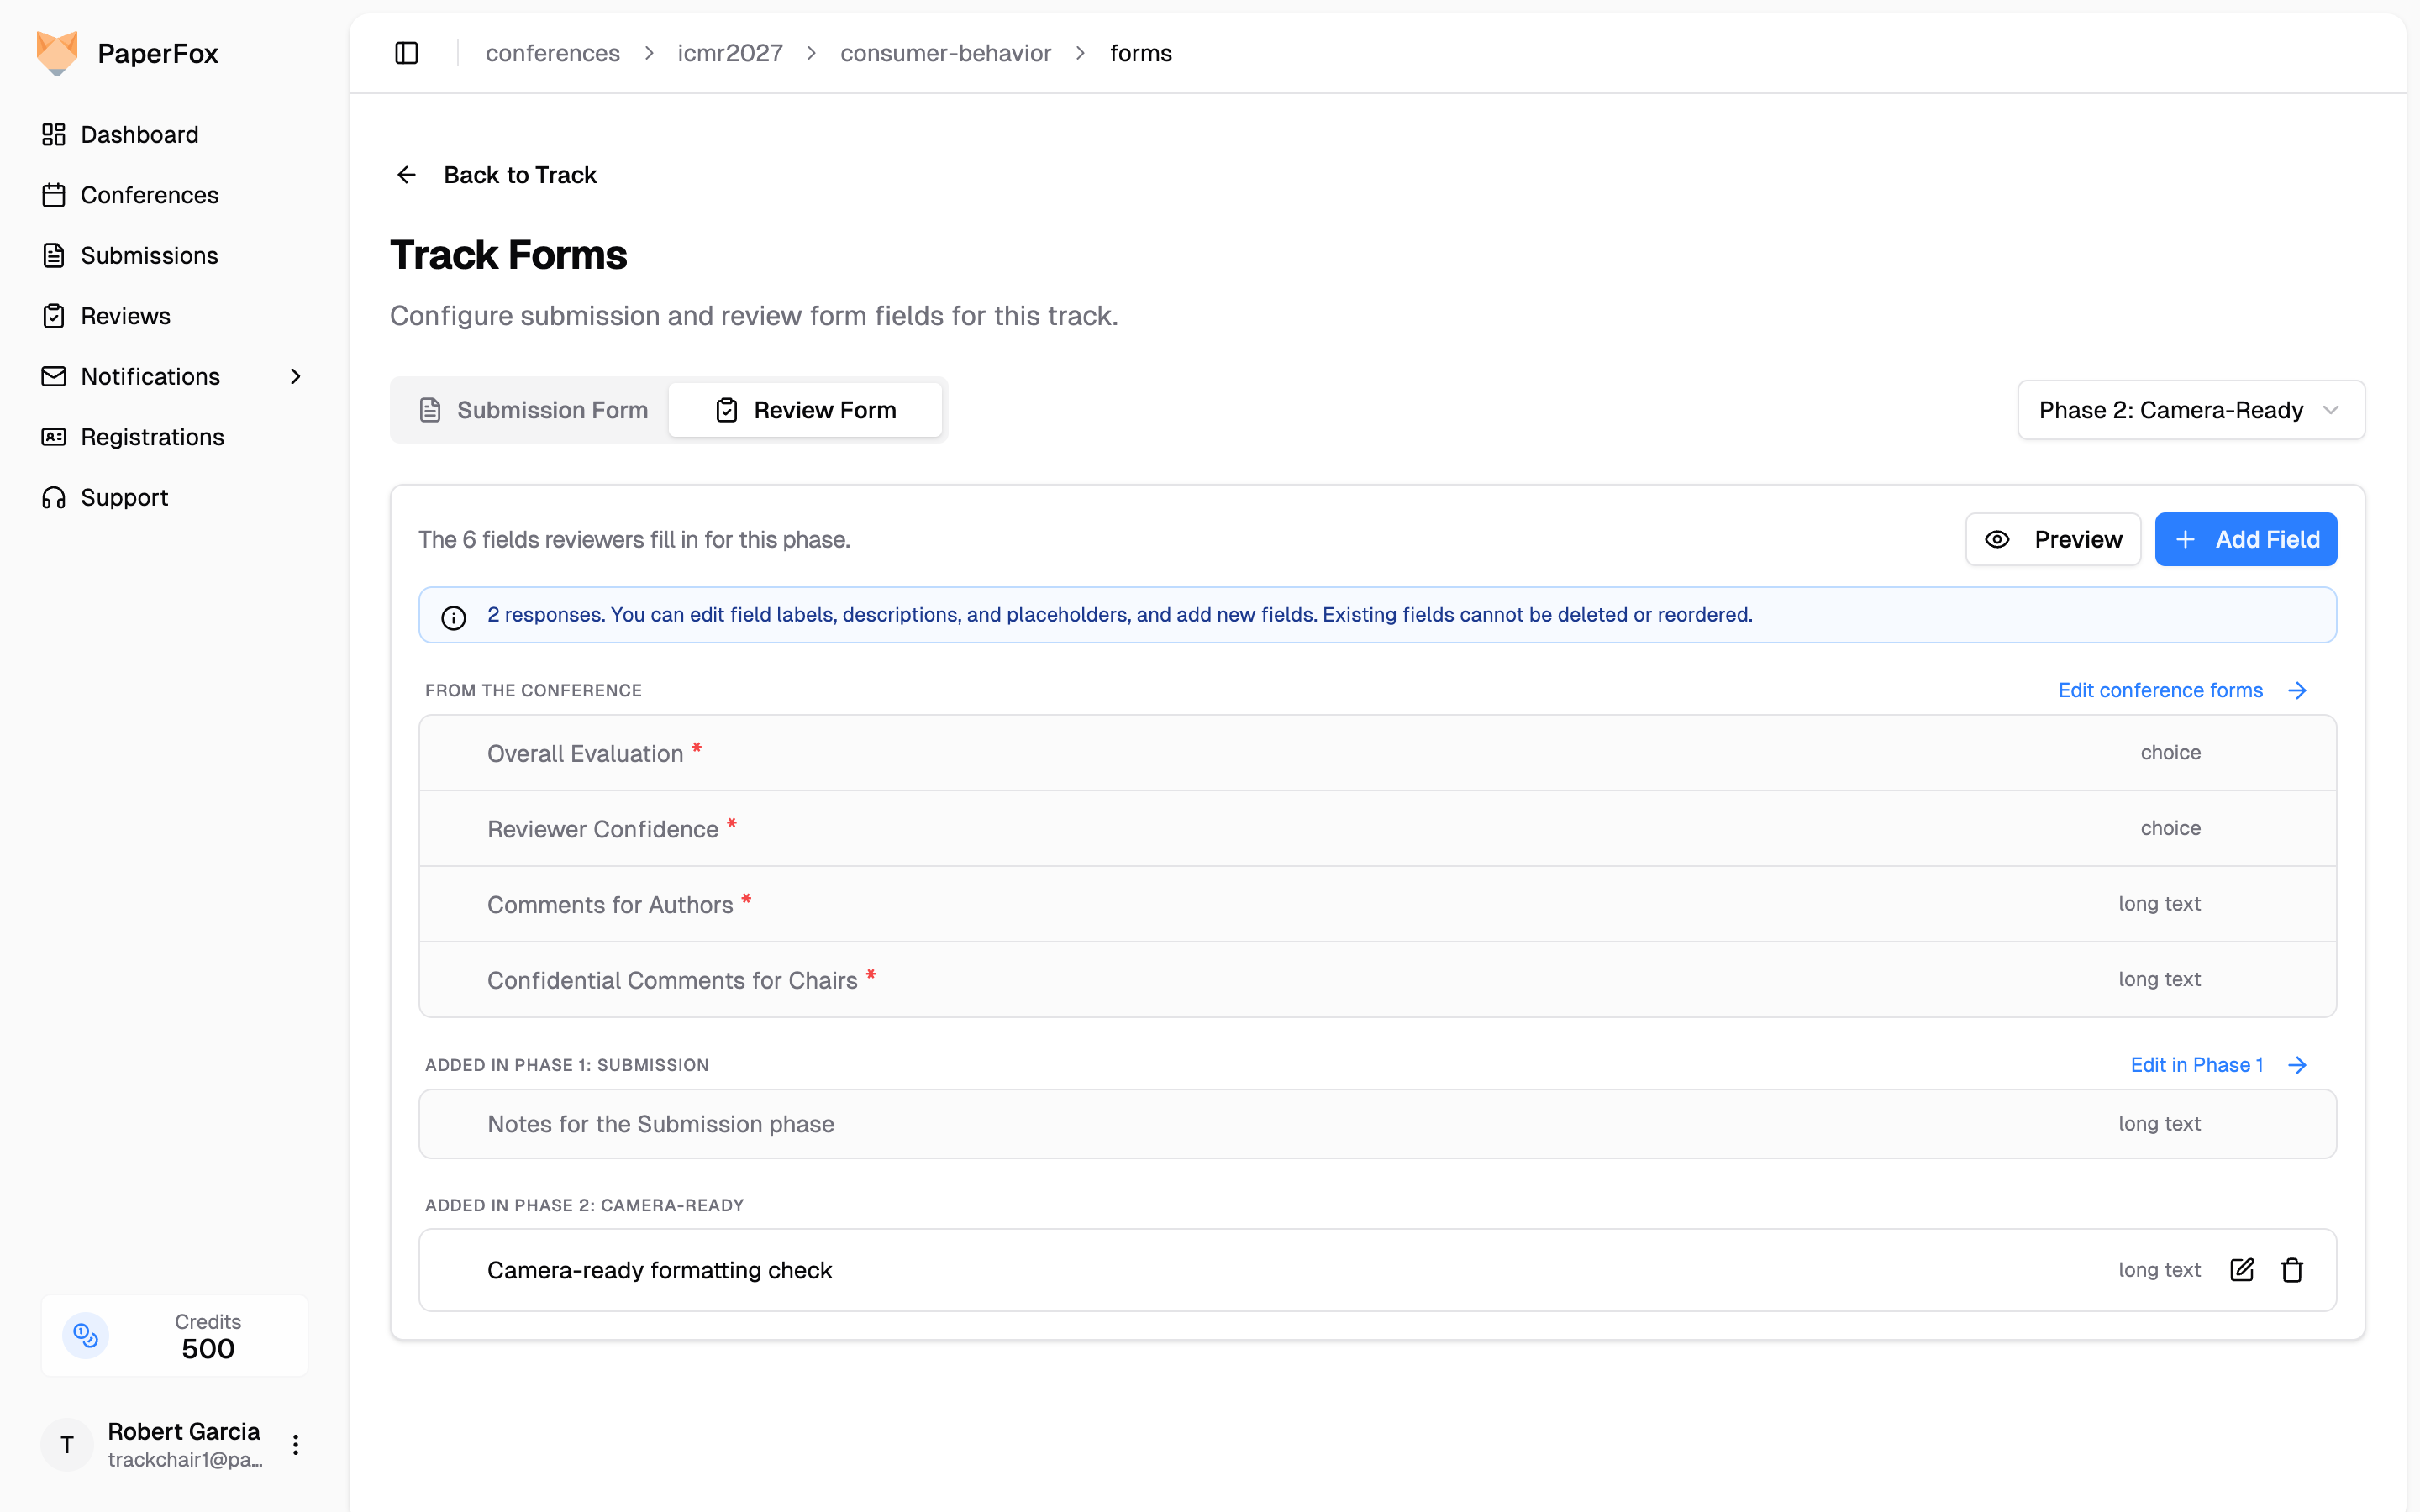Click the 'From the Conference' section label
Screen dimensions: 2420x1512
point(534,690)
